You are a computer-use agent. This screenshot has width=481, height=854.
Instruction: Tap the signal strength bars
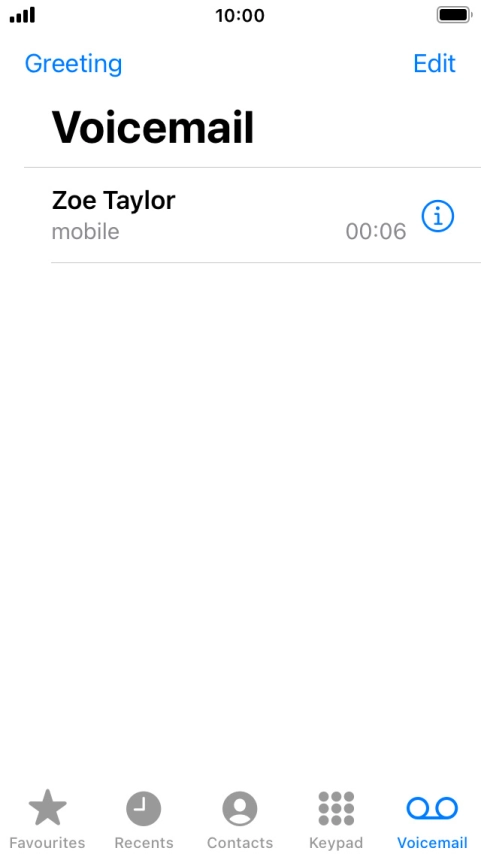pos(22,15)
